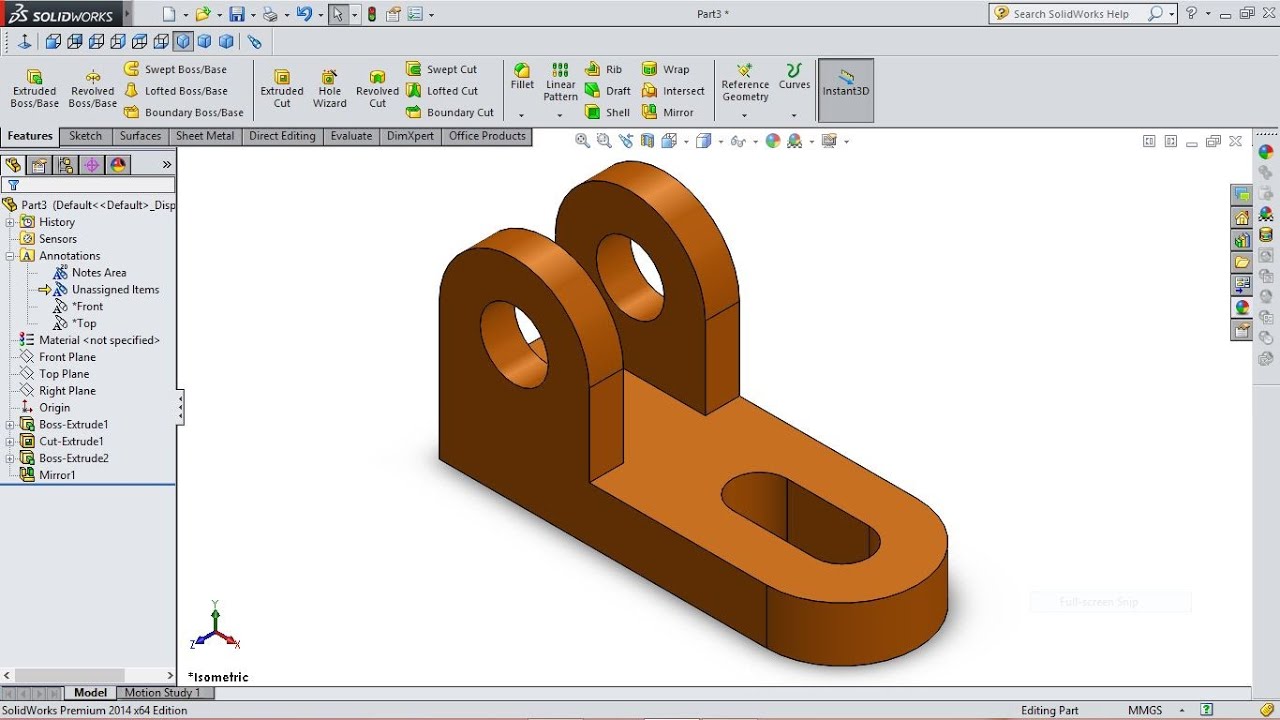Click the MMGS unit system in the status bar
1280x720 pixels.
(1145, 710)
